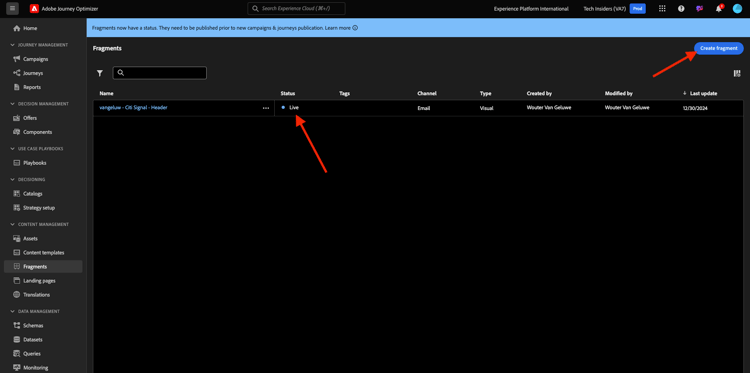Click the Fragments sidebar icon

pyautogui.click(x=17, y=267)
